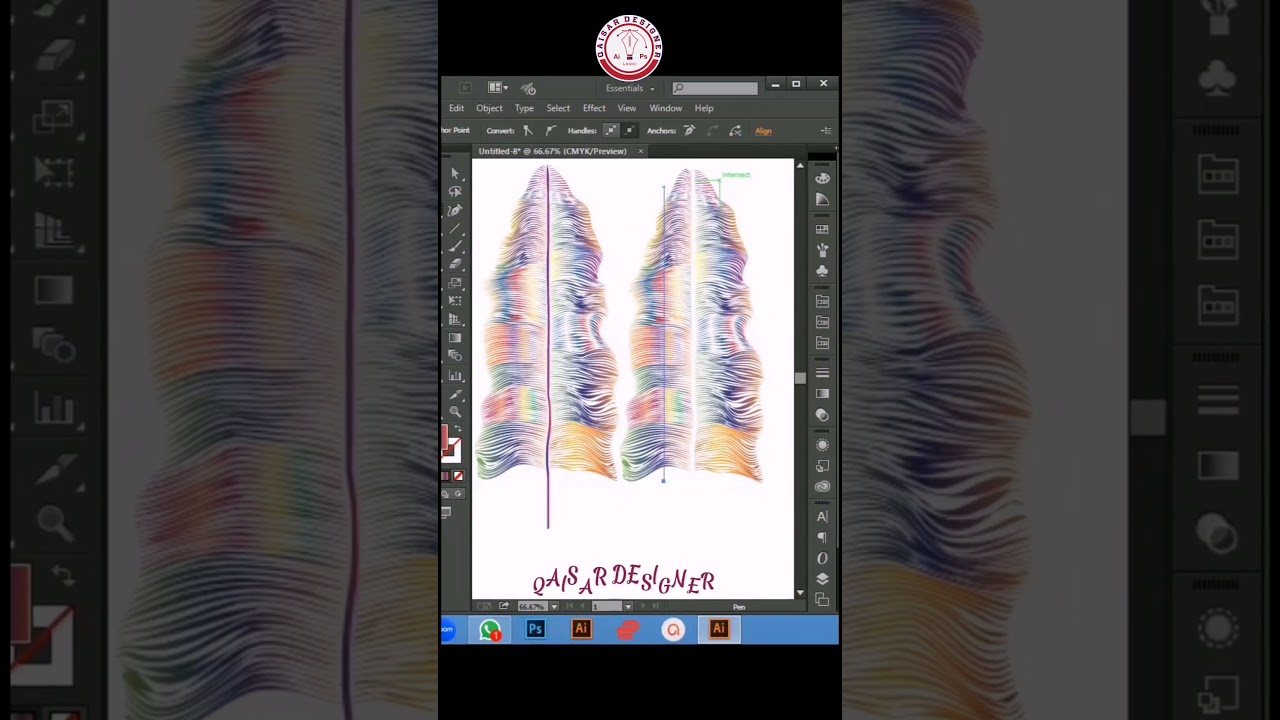
Task: Click the GPU performance icon
Action: pyautogui.click(x=529, y=89)
